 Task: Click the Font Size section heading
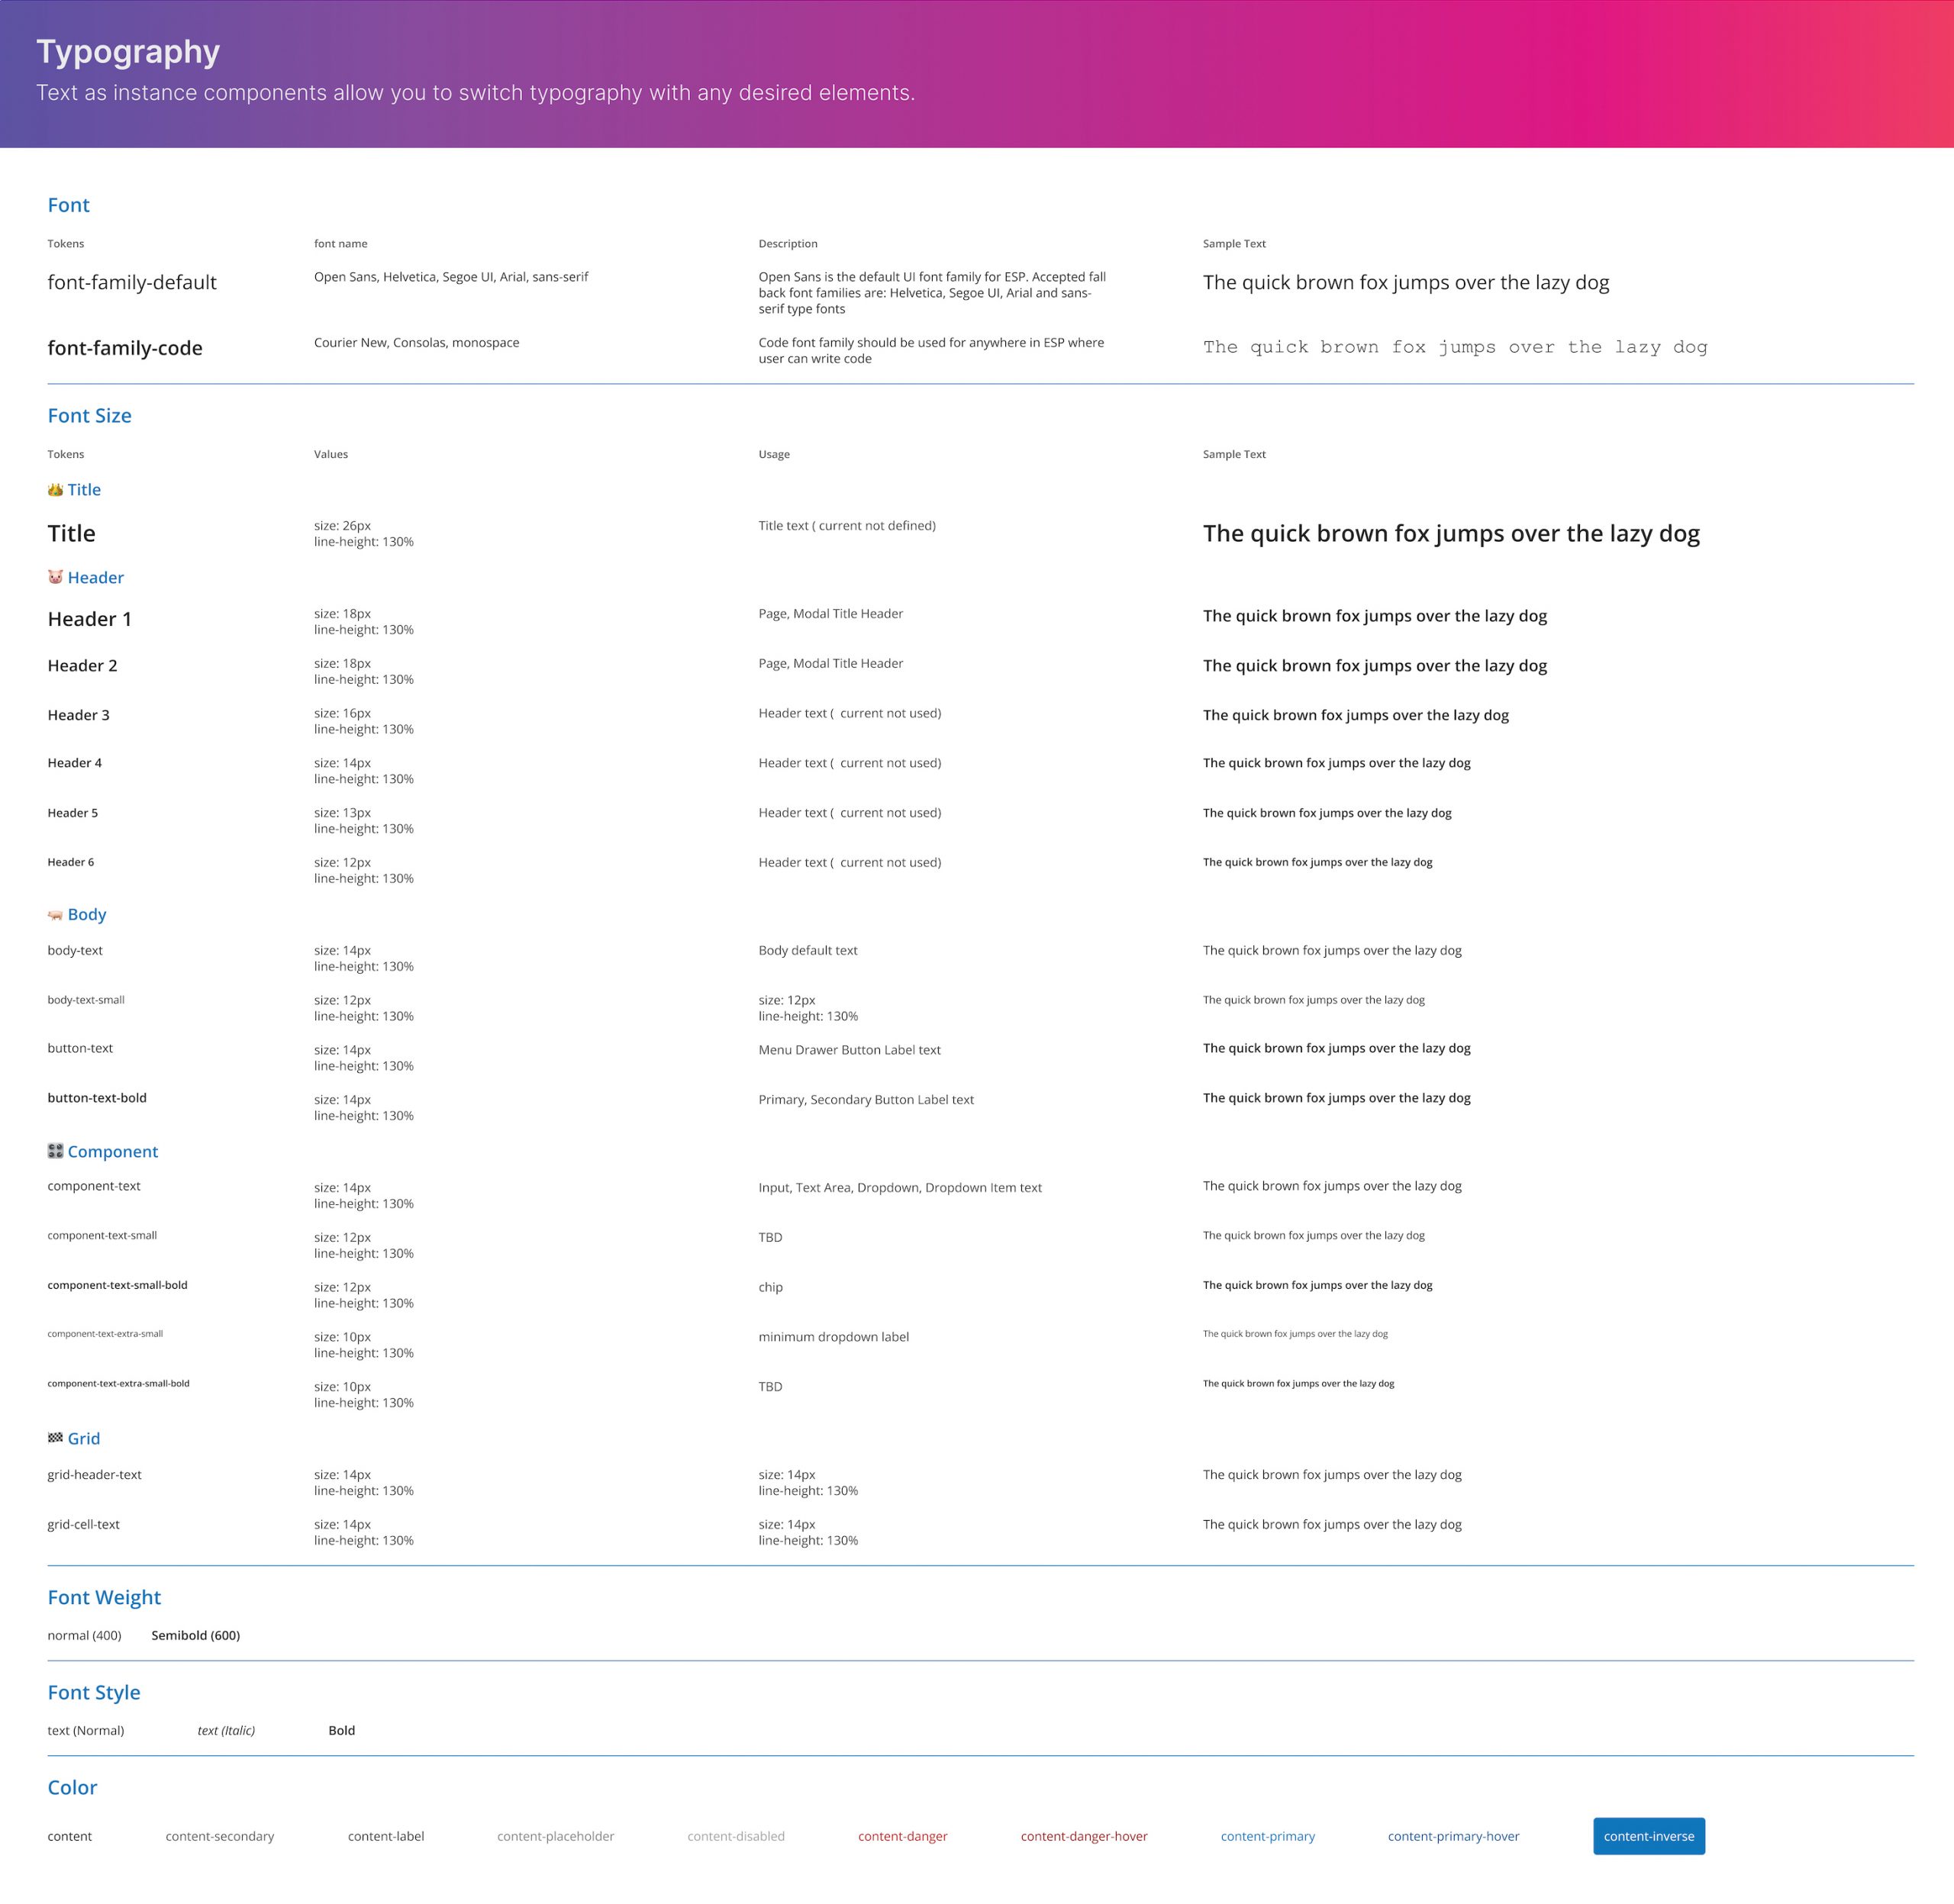click(89, 416)
